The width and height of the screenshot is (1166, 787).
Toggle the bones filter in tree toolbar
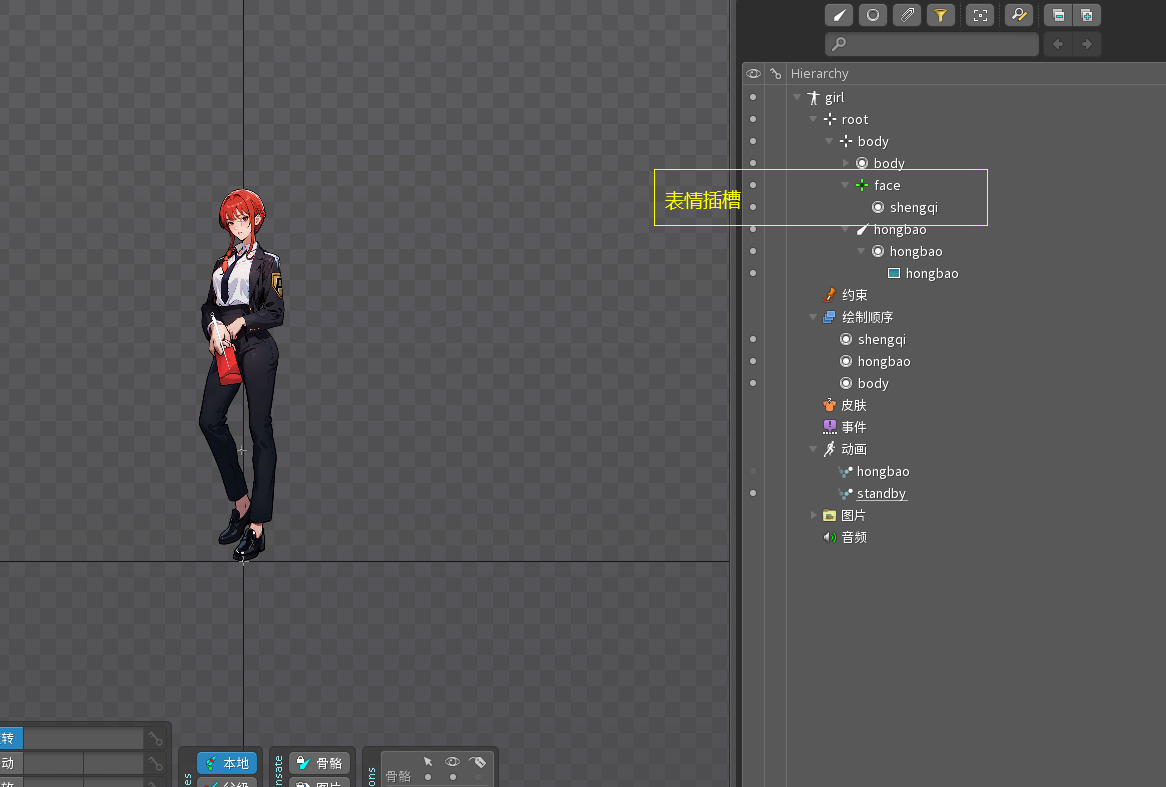pyautogui.click(x=840, y=15)
